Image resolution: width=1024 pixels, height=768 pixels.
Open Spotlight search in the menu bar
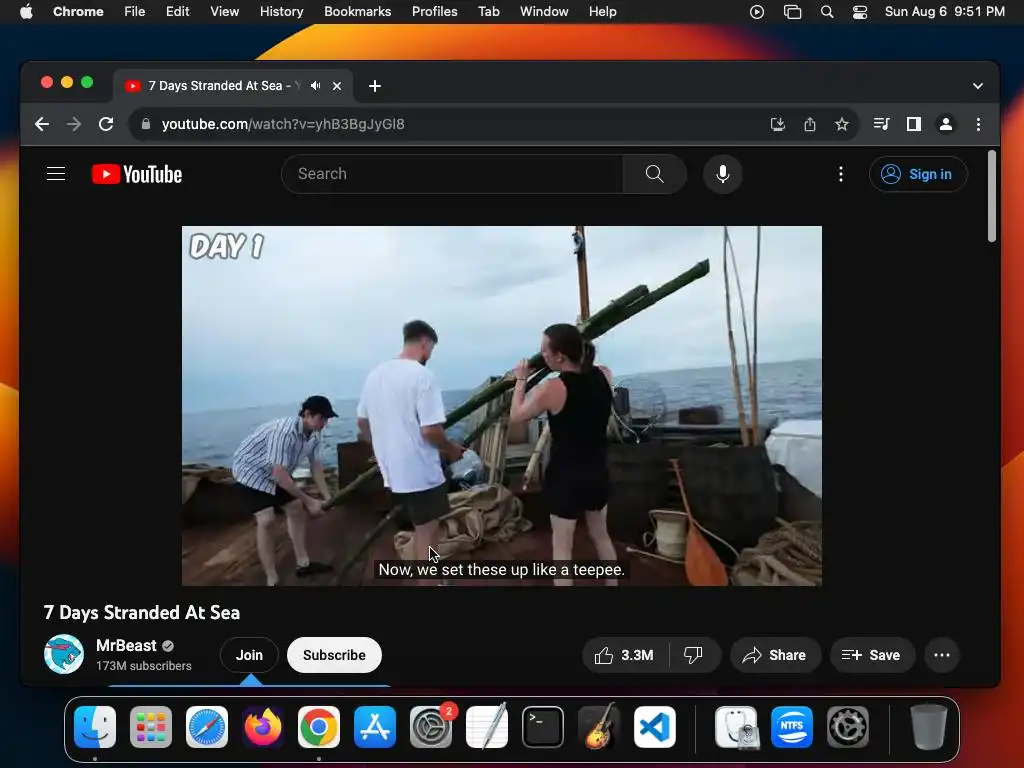click(x=827, y=12)
